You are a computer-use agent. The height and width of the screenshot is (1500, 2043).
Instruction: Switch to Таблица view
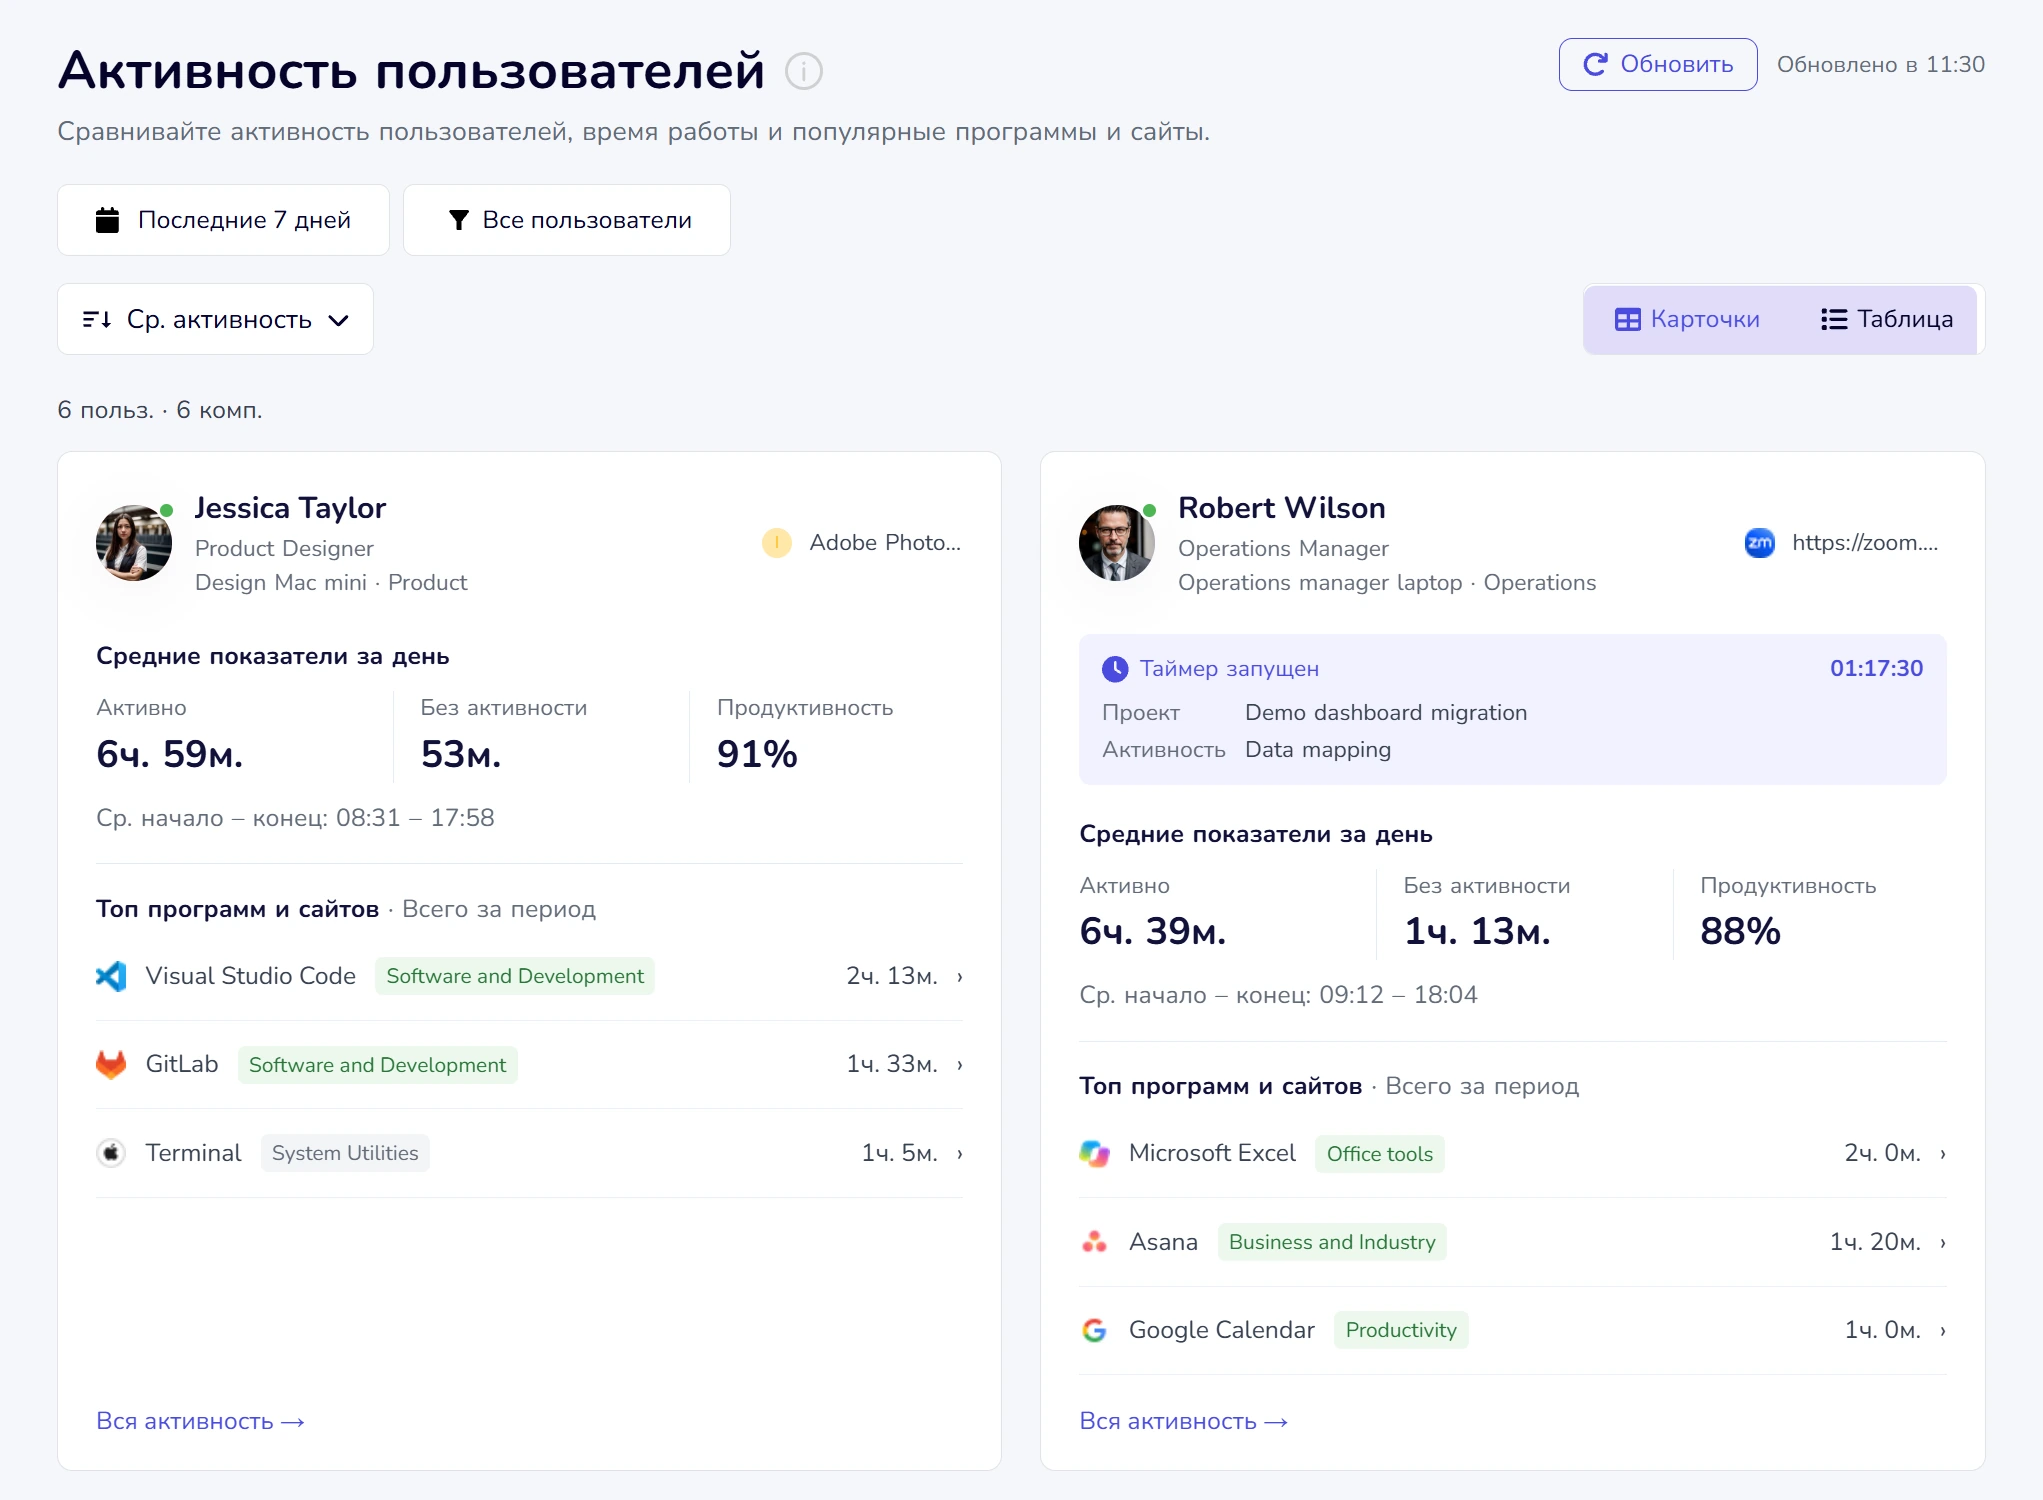1886,319
